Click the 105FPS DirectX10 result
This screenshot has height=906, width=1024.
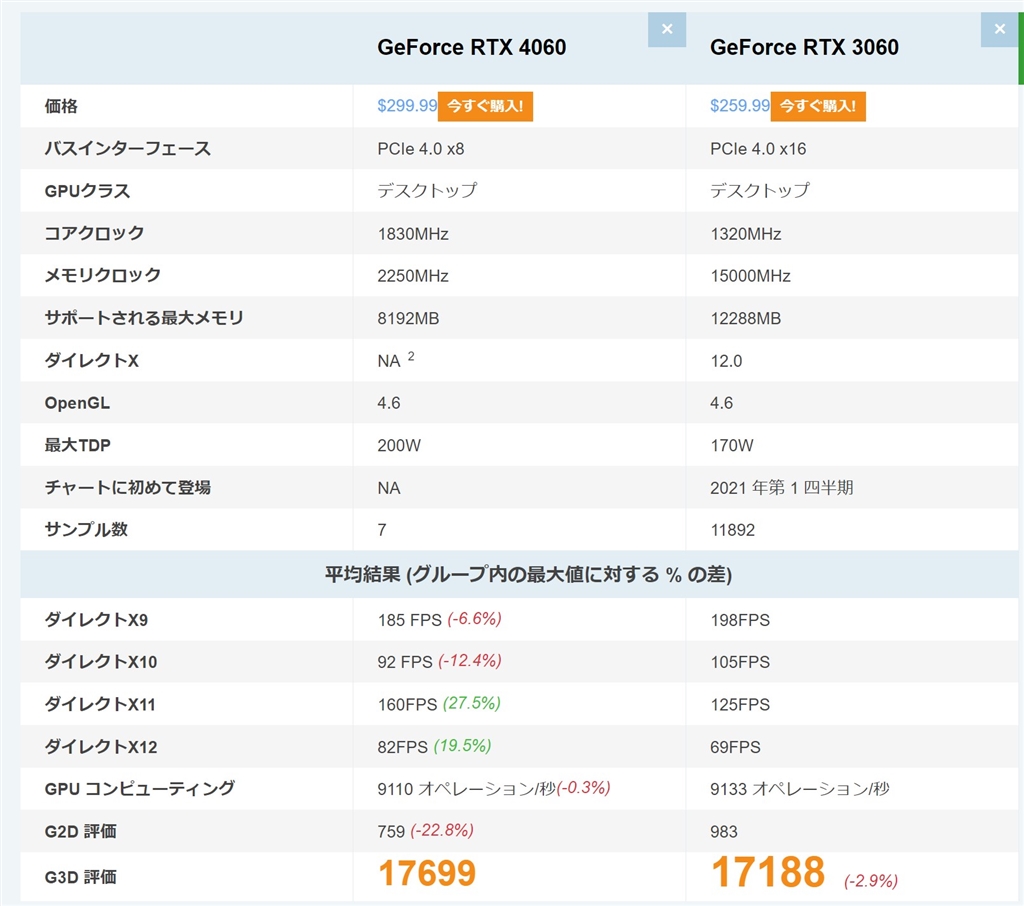[x=740, y=662]
